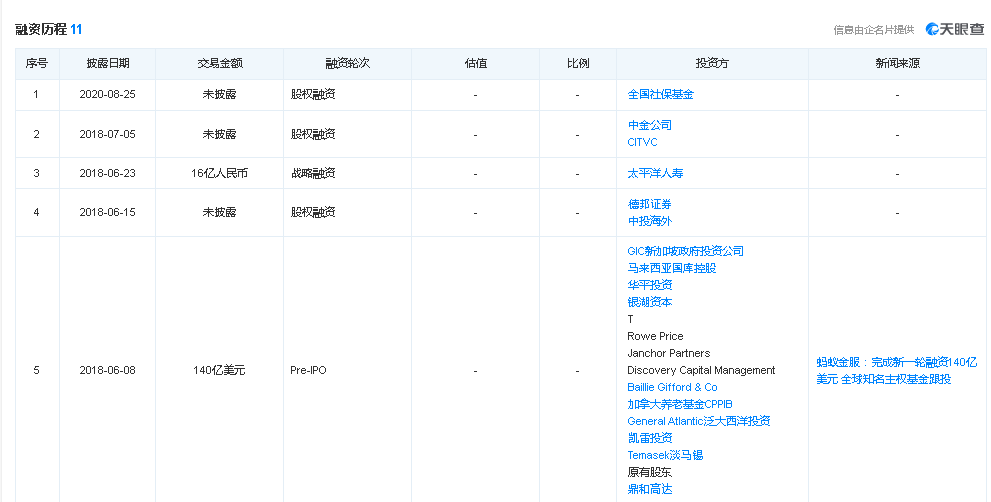Click the 融资轮次 column header

[347, 63]
